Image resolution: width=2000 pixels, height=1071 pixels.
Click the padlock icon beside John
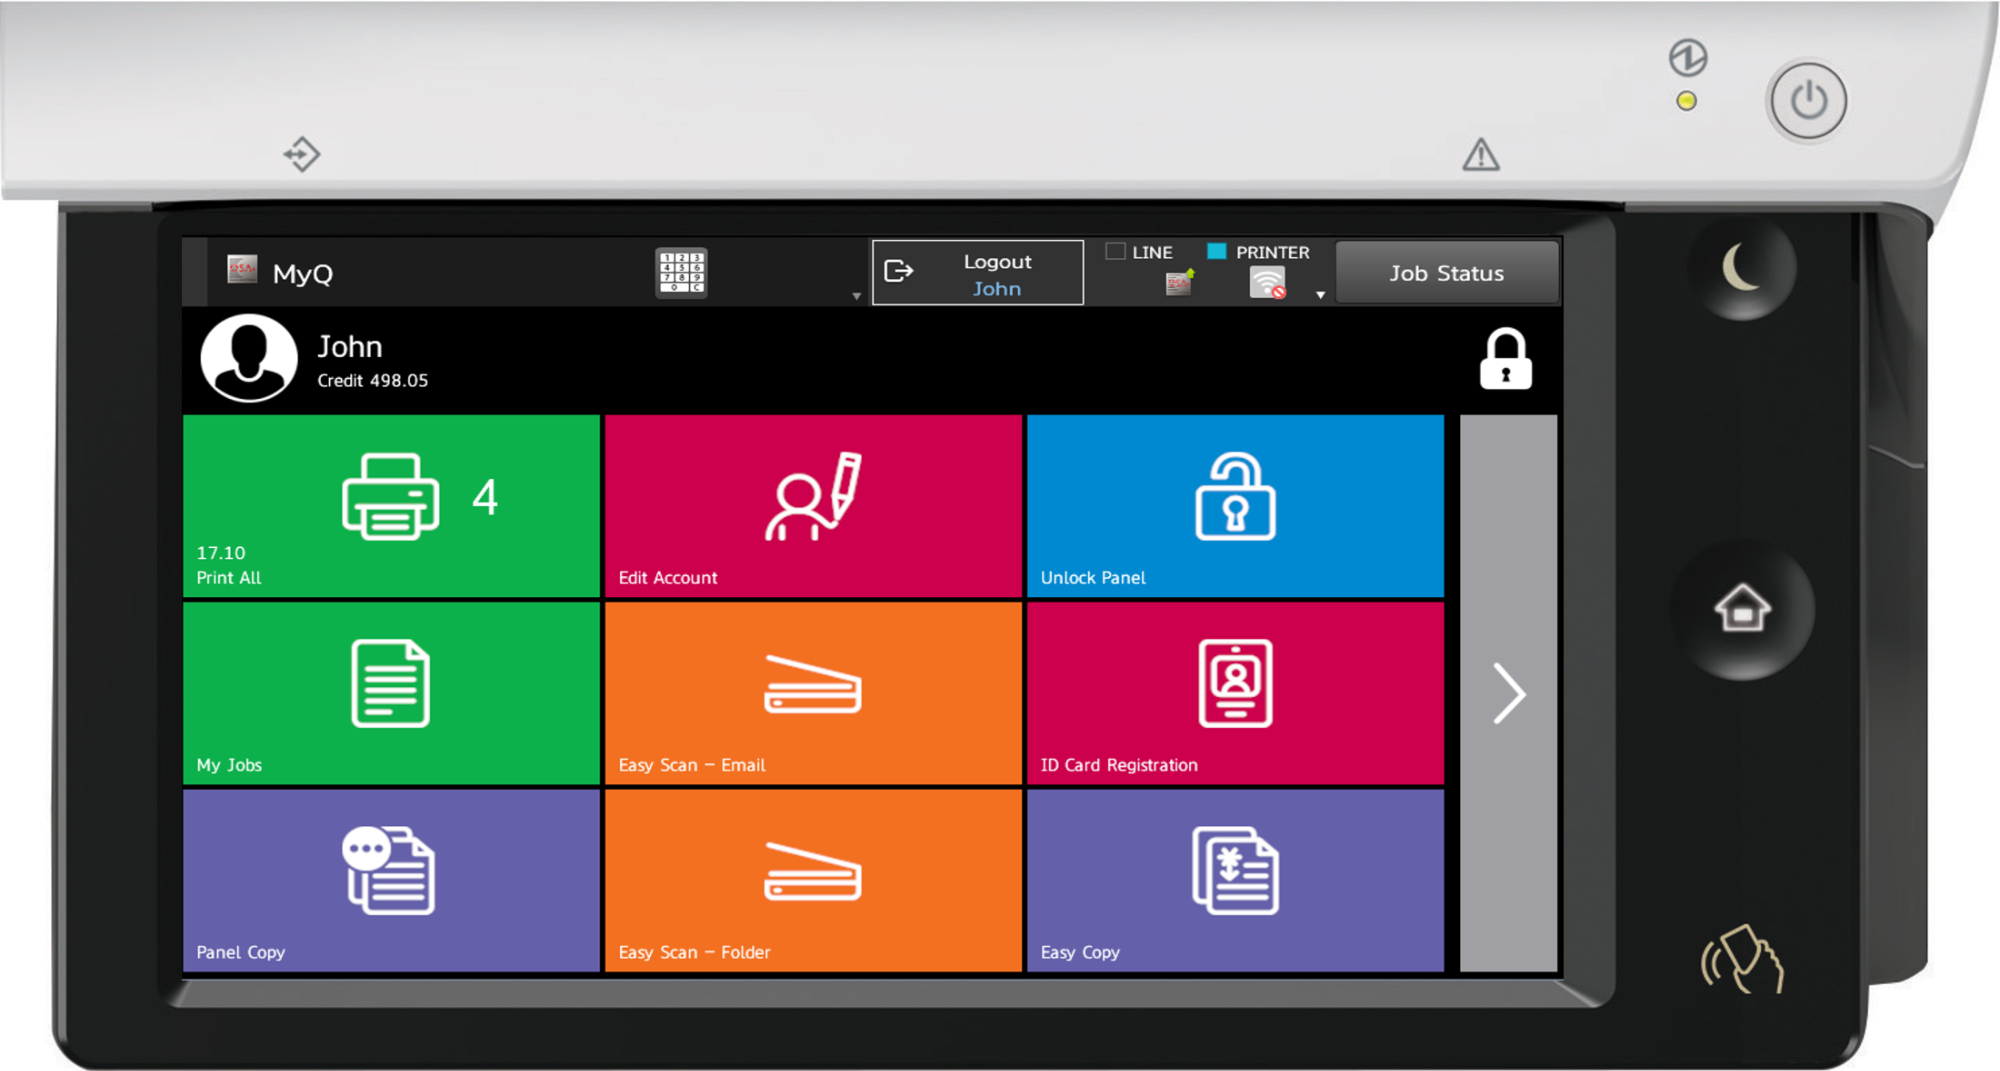pos(1505,358)
